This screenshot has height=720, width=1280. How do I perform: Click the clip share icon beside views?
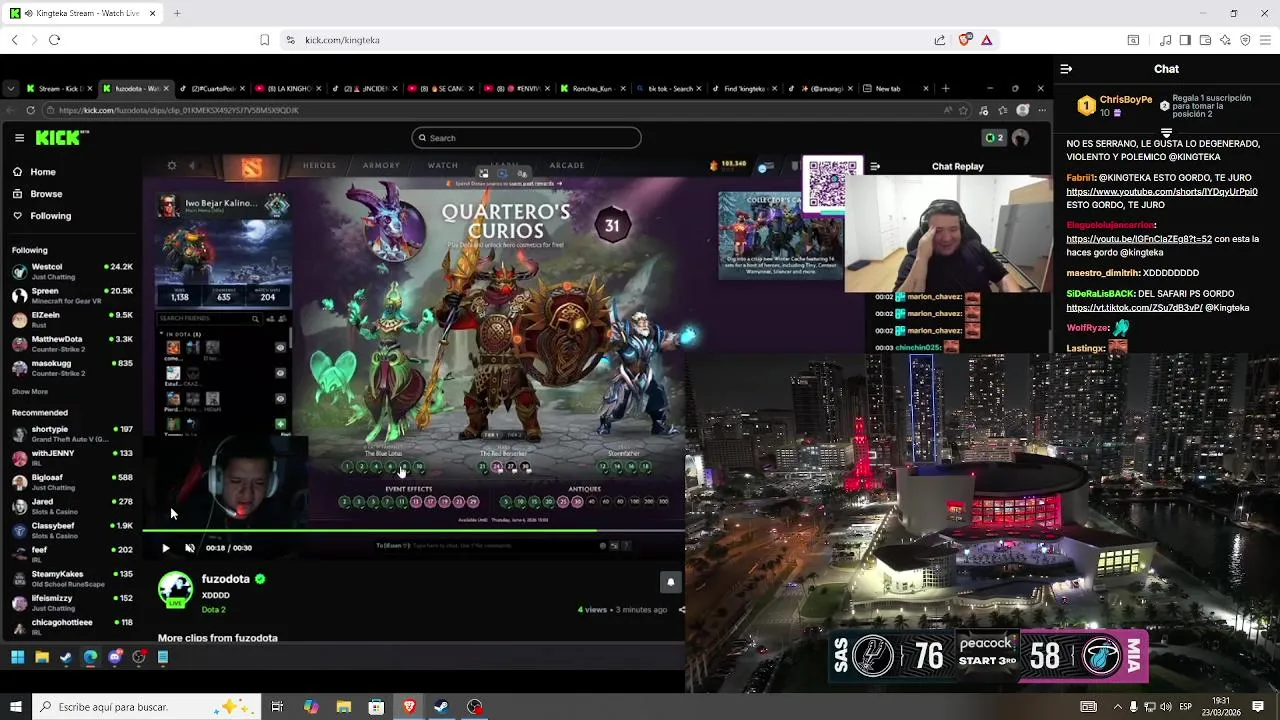(x=681, y=609)
